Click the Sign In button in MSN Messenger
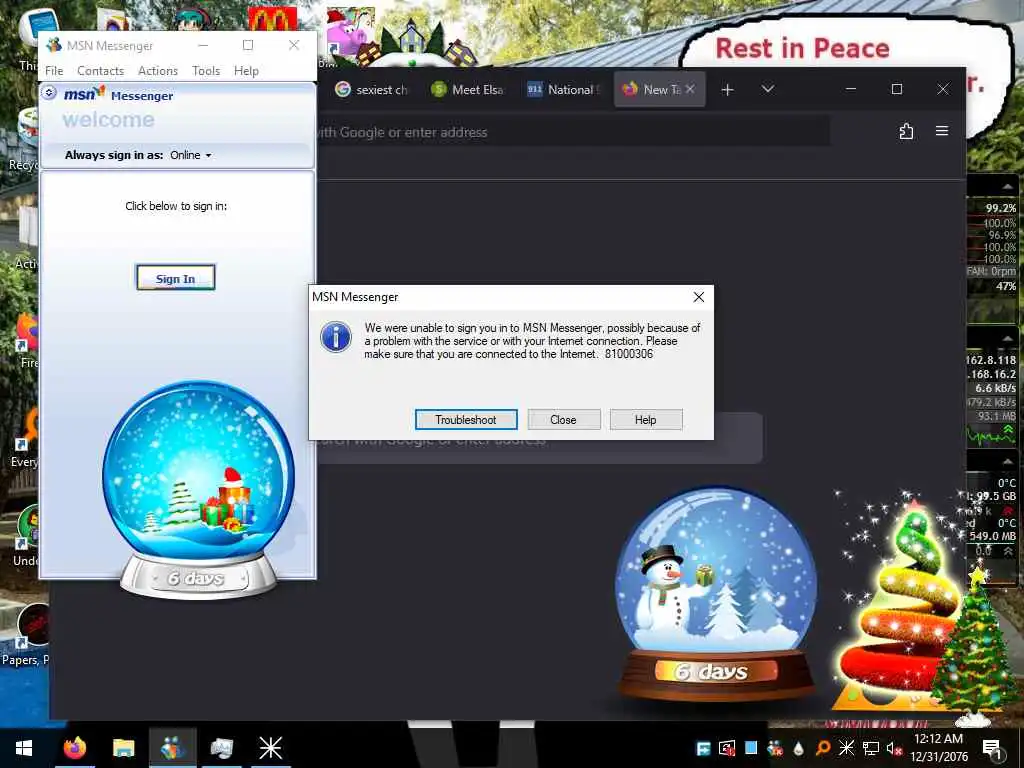 pyautogui.click(x=175, y=278)
